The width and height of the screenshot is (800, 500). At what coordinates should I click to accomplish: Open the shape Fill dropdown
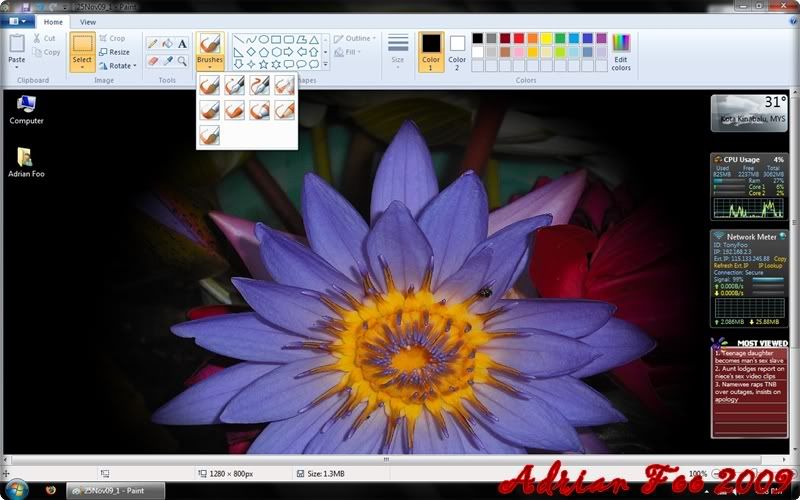pyautogui.click(x=348, y=52)
